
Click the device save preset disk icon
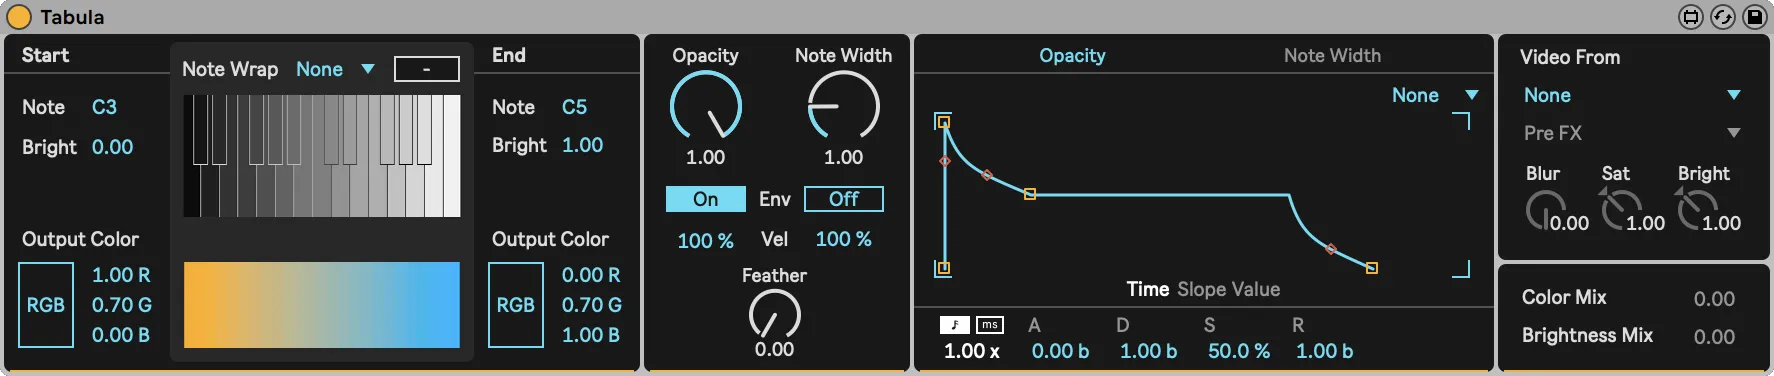click(1755, 17)
